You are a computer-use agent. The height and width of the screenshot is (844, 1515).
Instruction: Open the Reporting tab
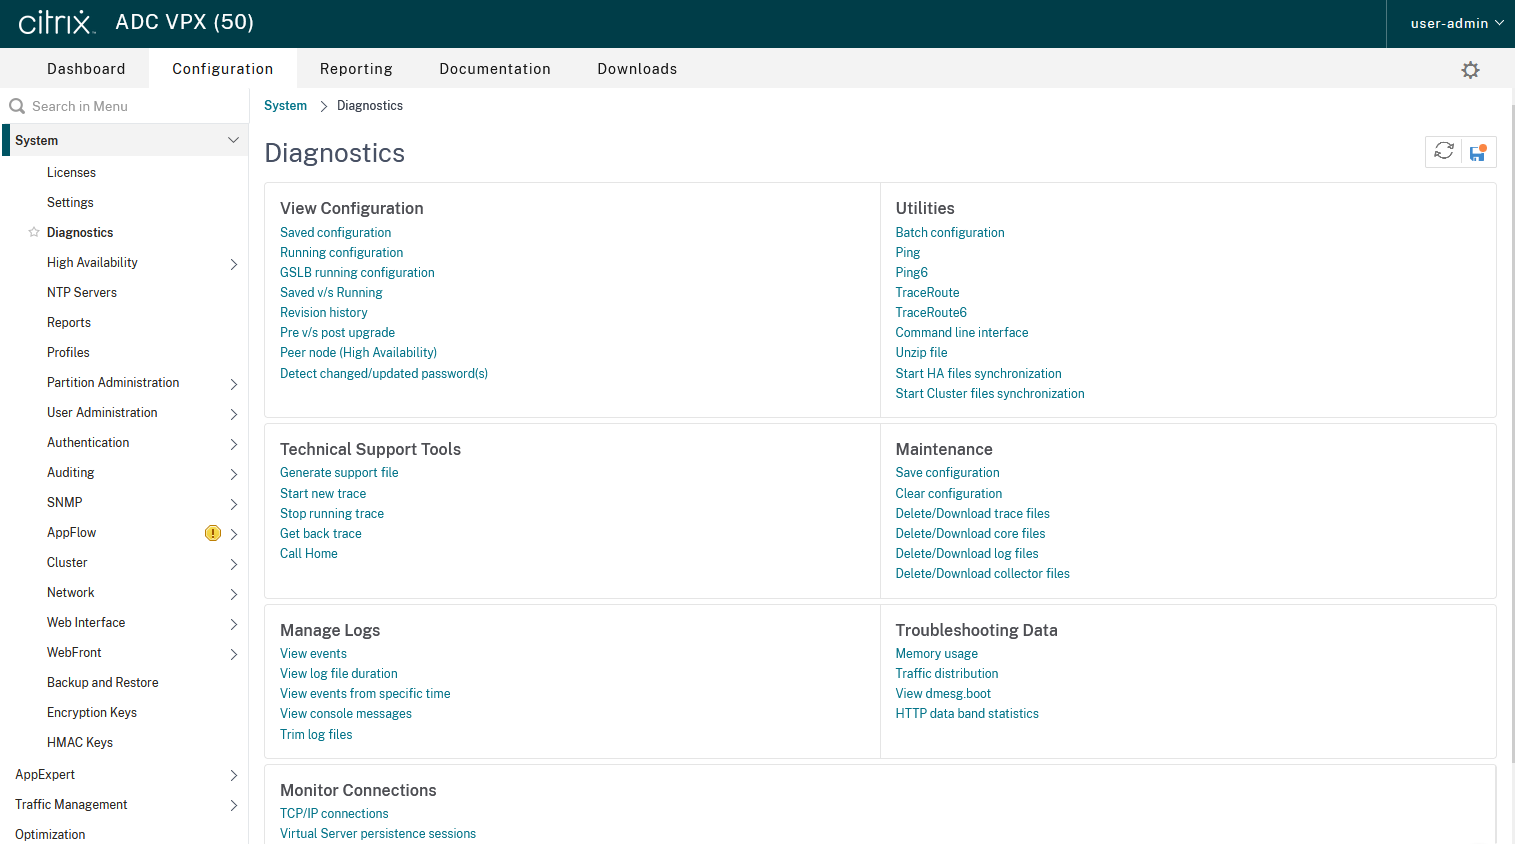click(x=356, y=69)
